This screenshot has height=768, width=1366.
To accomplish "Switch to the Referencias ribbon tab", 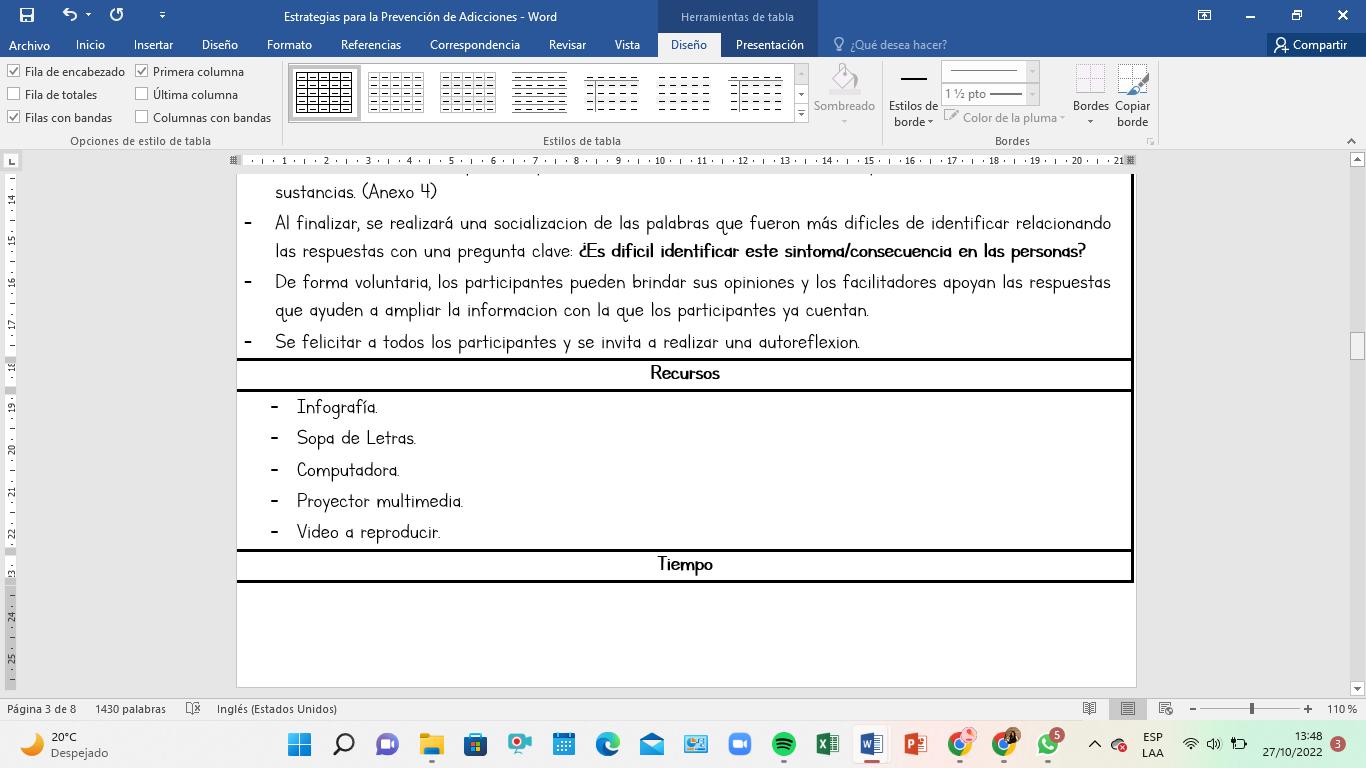I will coord(370,45).
